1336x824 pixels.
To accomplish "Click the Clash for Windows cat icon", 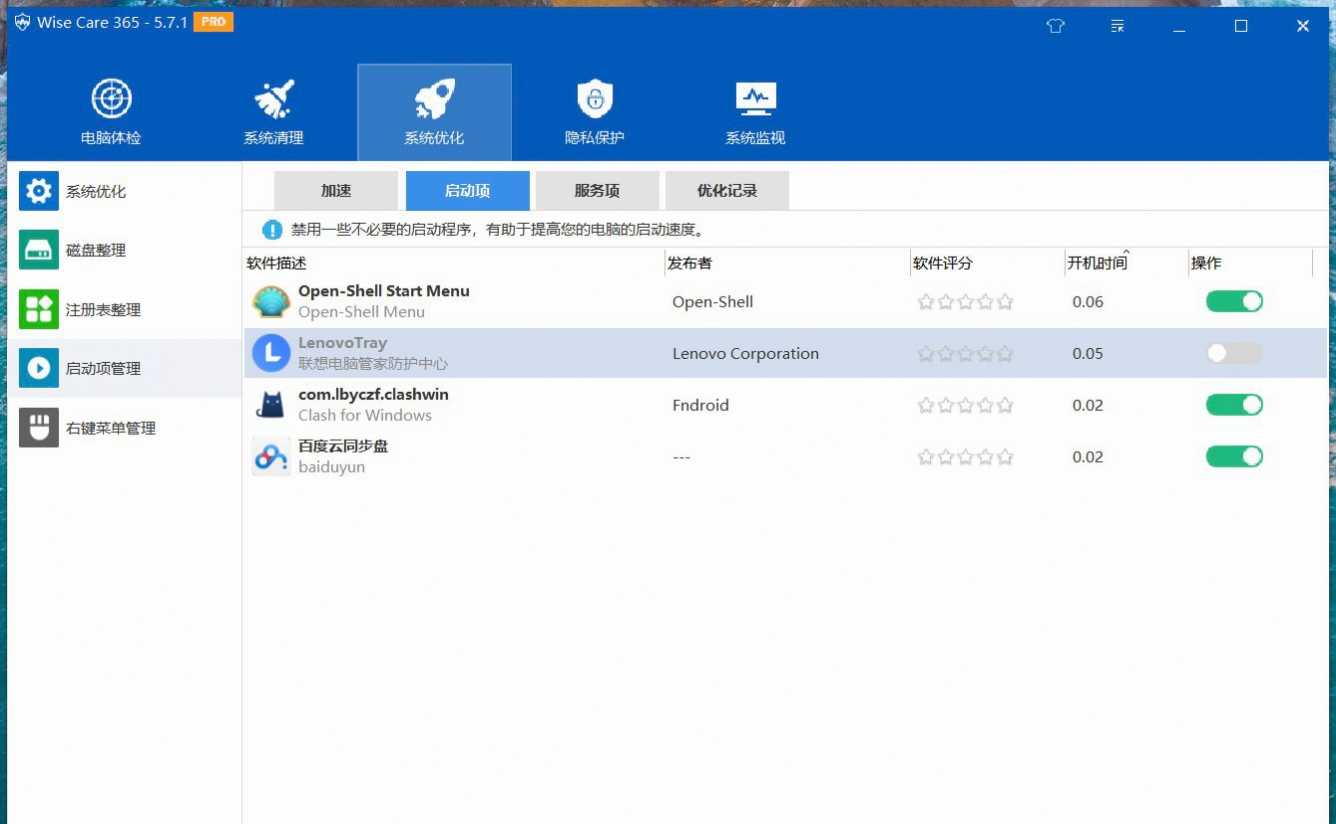I will coord(271,405).
